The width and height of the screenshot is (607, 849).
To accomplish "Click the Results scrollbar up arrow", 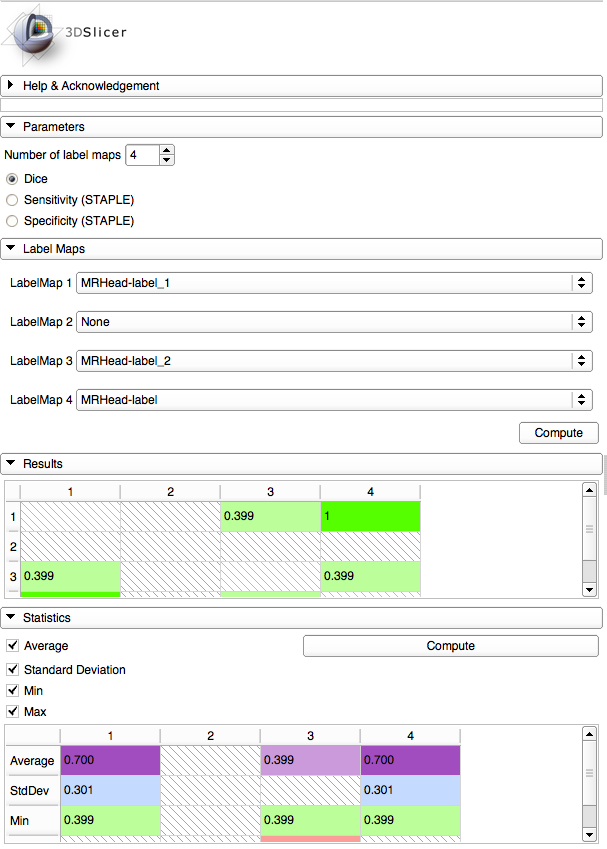I will click(x=589, y=490).
